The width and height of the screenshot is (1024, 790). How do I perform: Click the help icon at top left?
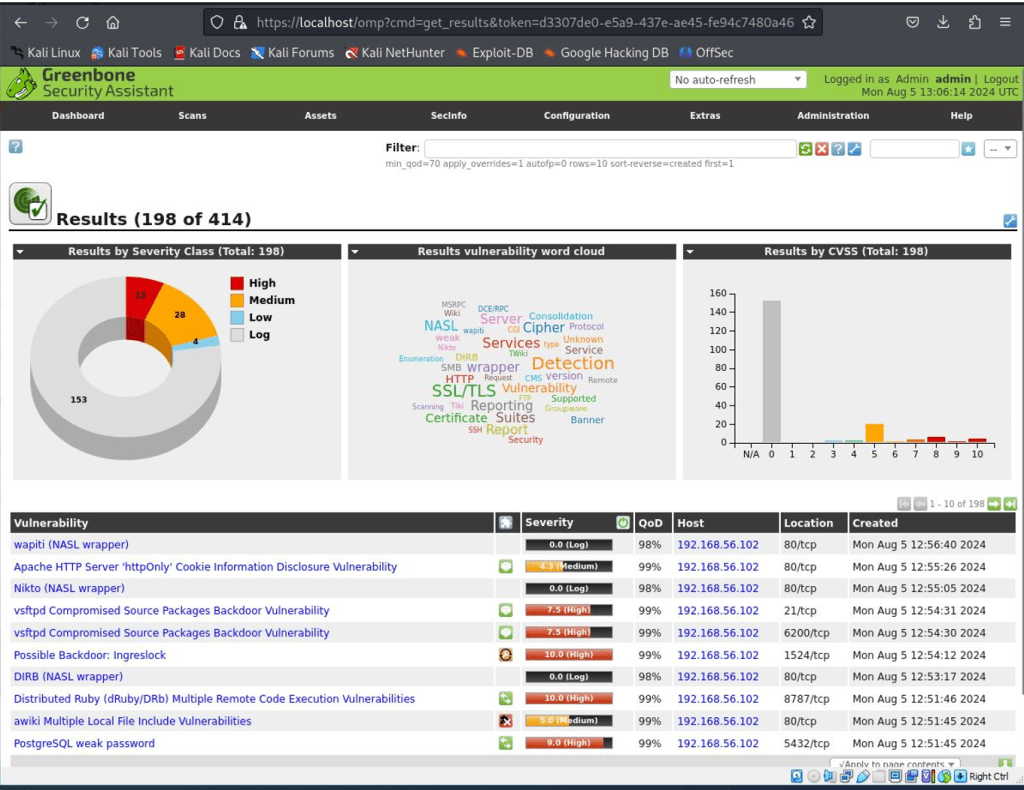coord(15,147)
